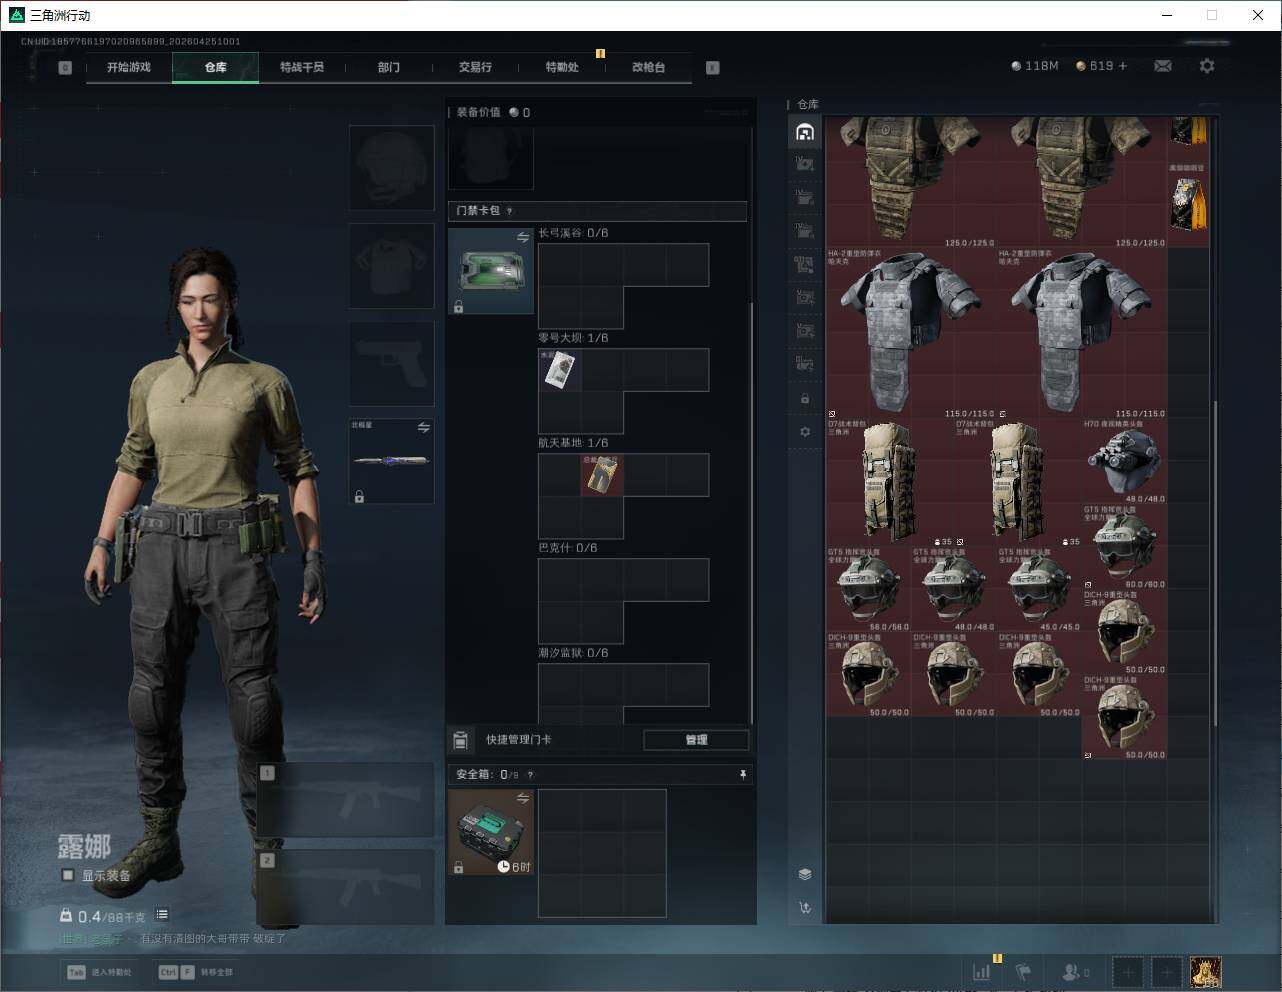This screenshot has height=992, width=1282.
Task: Click the swap arrows on the keycard case
Action: pyautogui.click(x=523, y=238)
